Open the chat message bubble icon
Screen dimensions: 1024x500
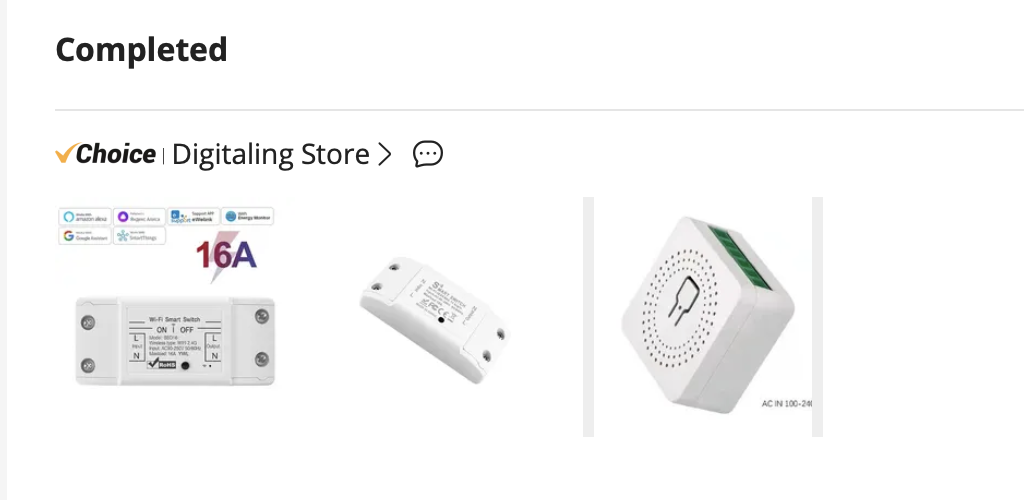pyautogui.click(x=428, y=155)
